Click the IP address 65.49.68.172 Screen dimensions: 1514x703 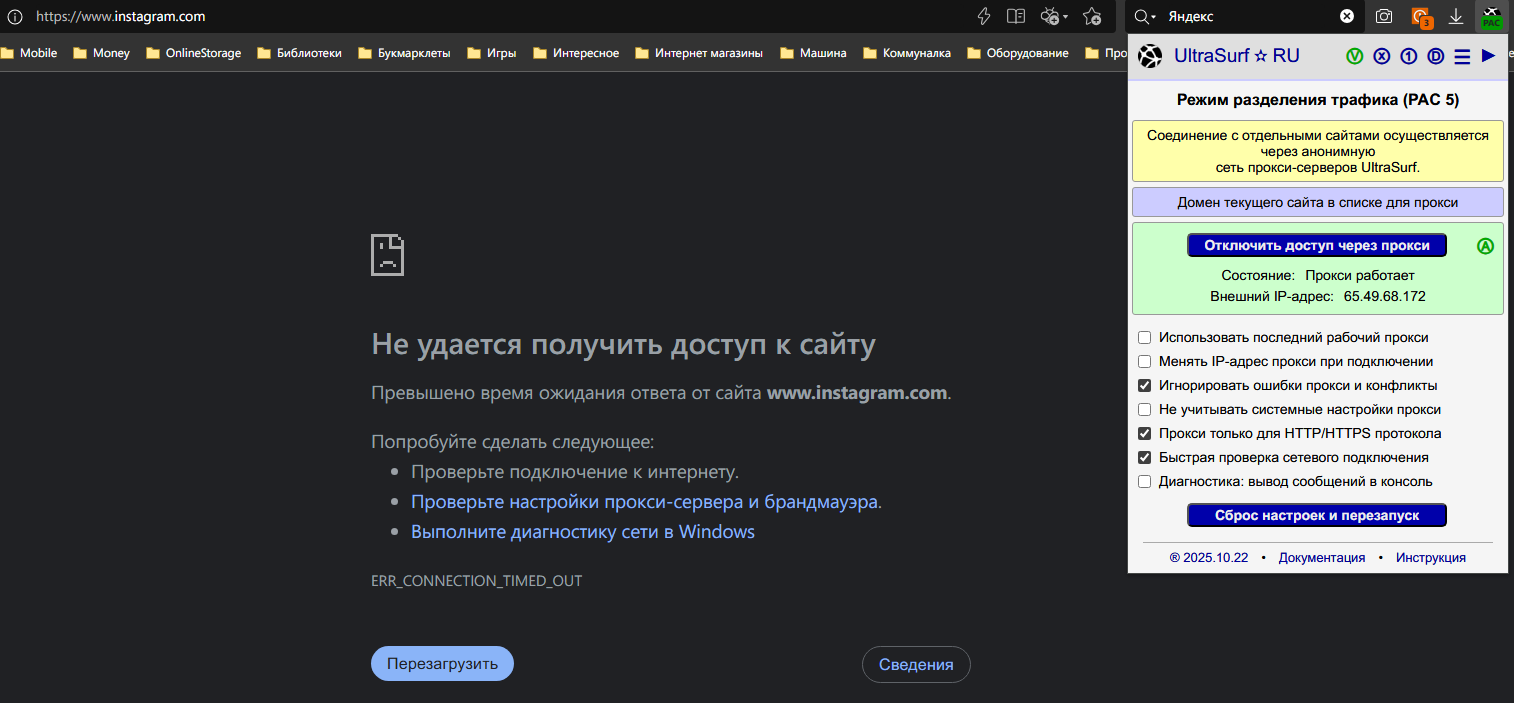(1384, 296)
